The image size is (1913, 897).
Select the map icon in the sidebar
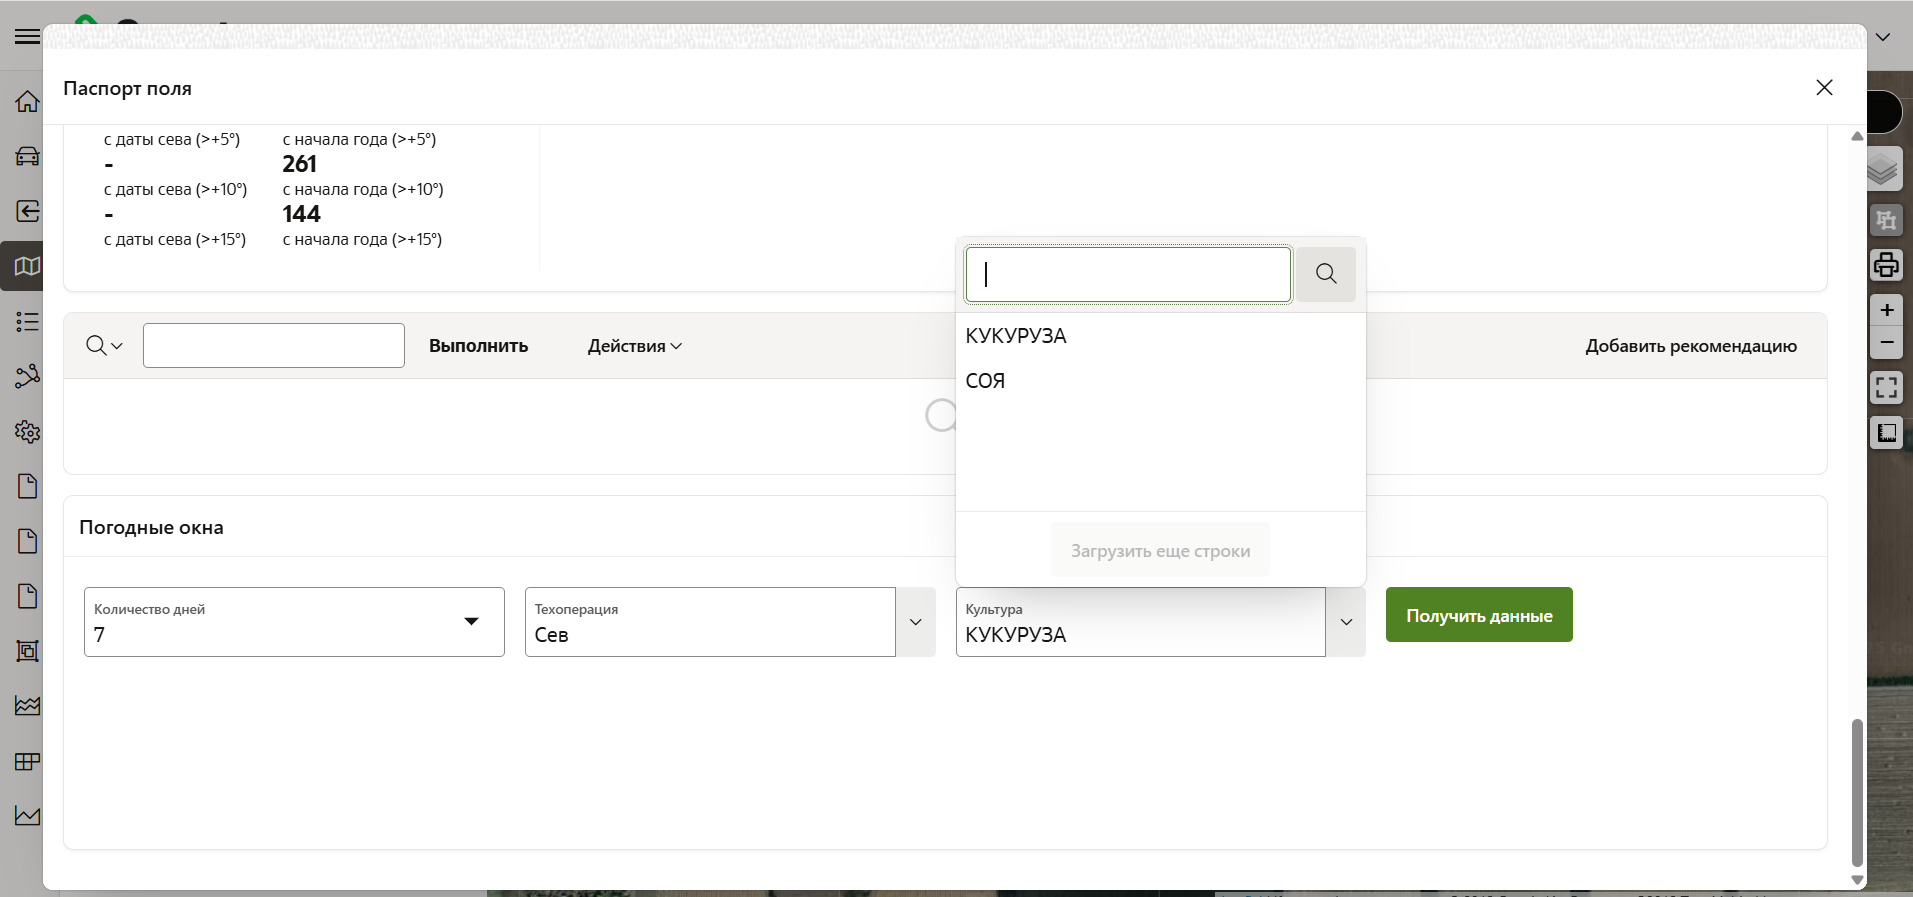(27, 266)
